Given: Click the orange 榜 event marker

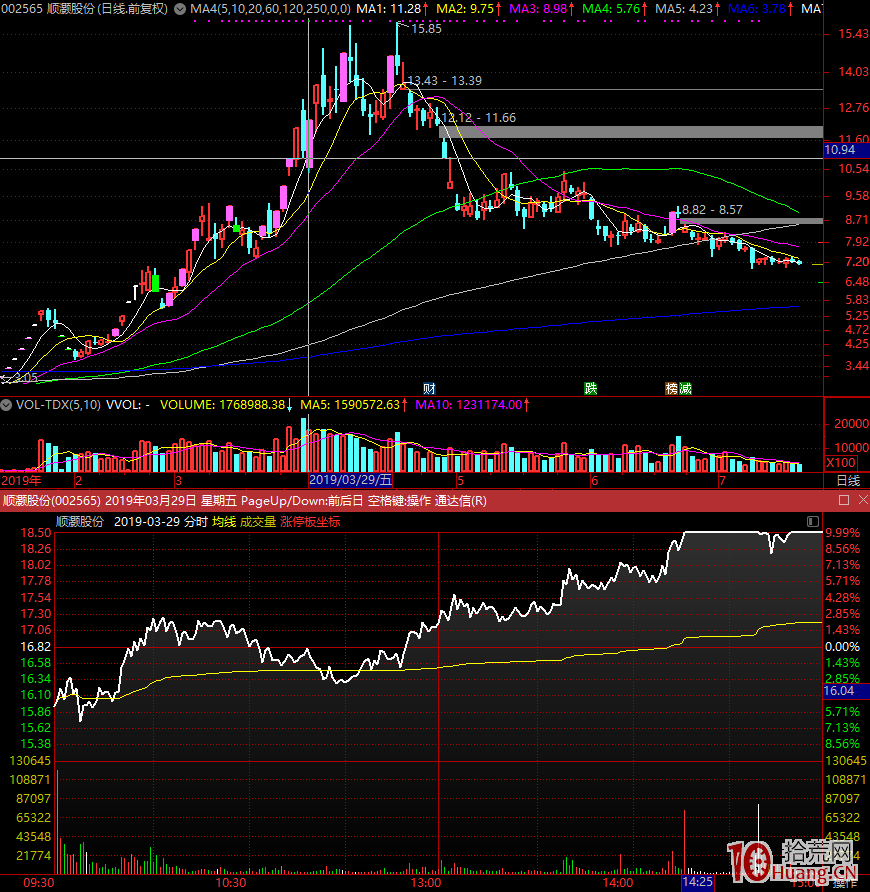Looking at the screenshot, I should coord(672,389).
